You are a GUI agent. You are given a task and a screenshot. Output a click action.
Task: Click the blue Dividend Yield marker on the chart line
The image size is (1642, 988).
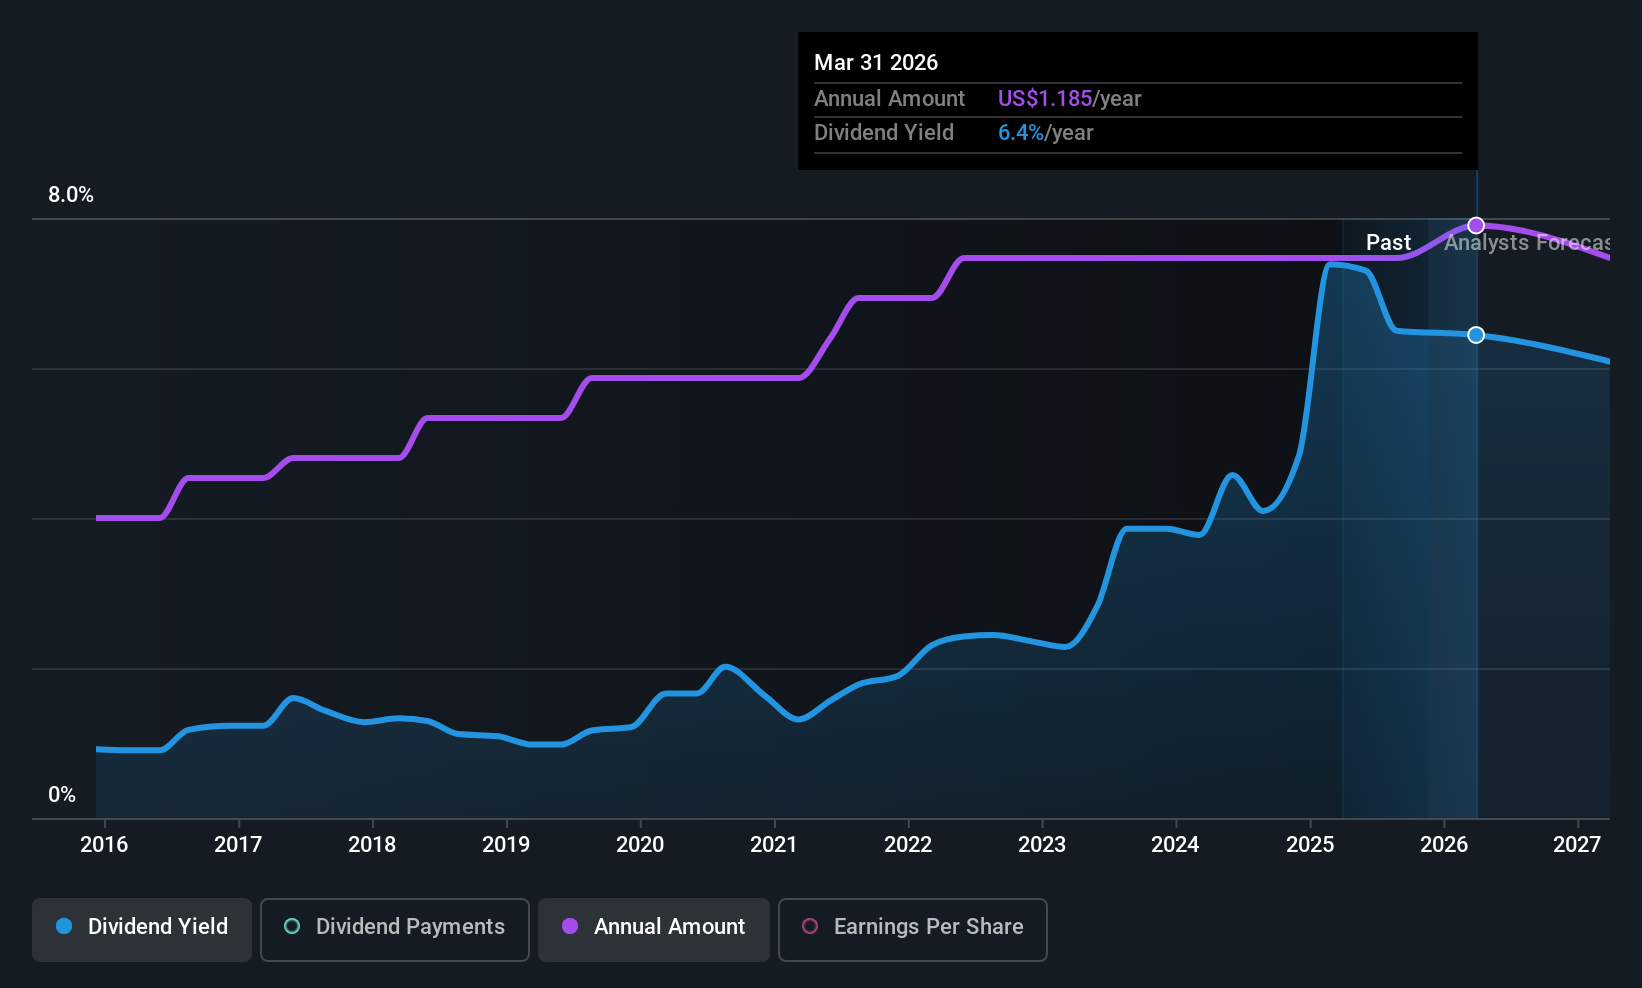click(1476, 335)
